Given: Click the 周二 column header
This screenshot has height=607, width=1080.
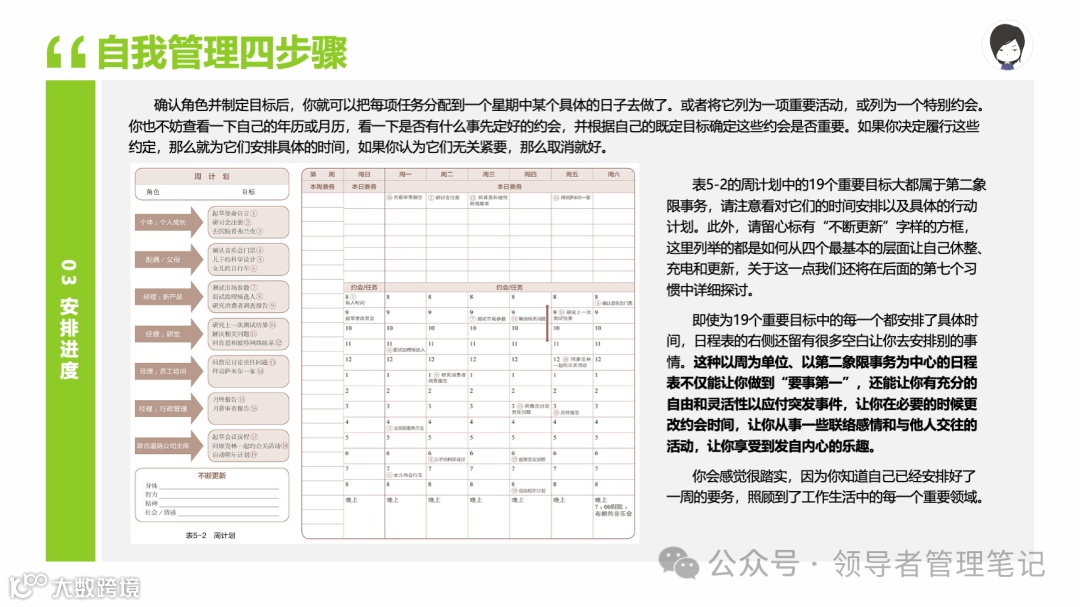Looking at the screenshot, I should point(447,175).
